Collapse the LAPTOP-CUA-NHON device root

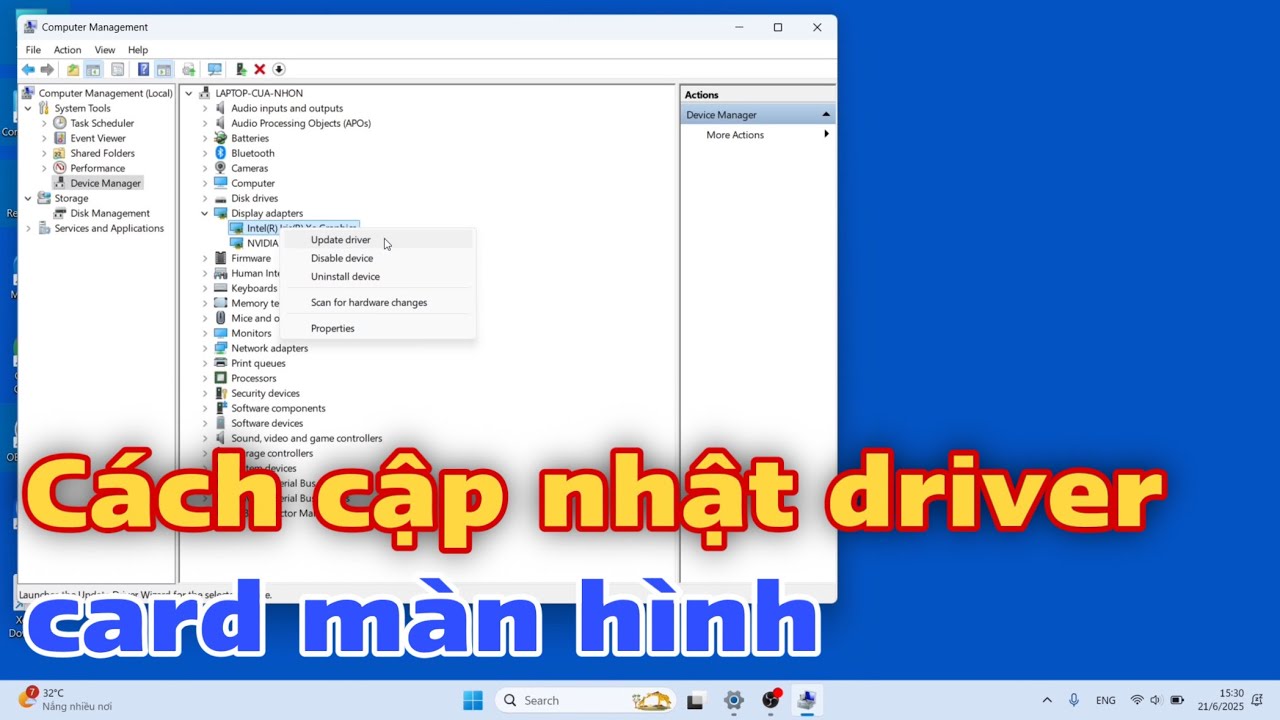click(189, 93)
